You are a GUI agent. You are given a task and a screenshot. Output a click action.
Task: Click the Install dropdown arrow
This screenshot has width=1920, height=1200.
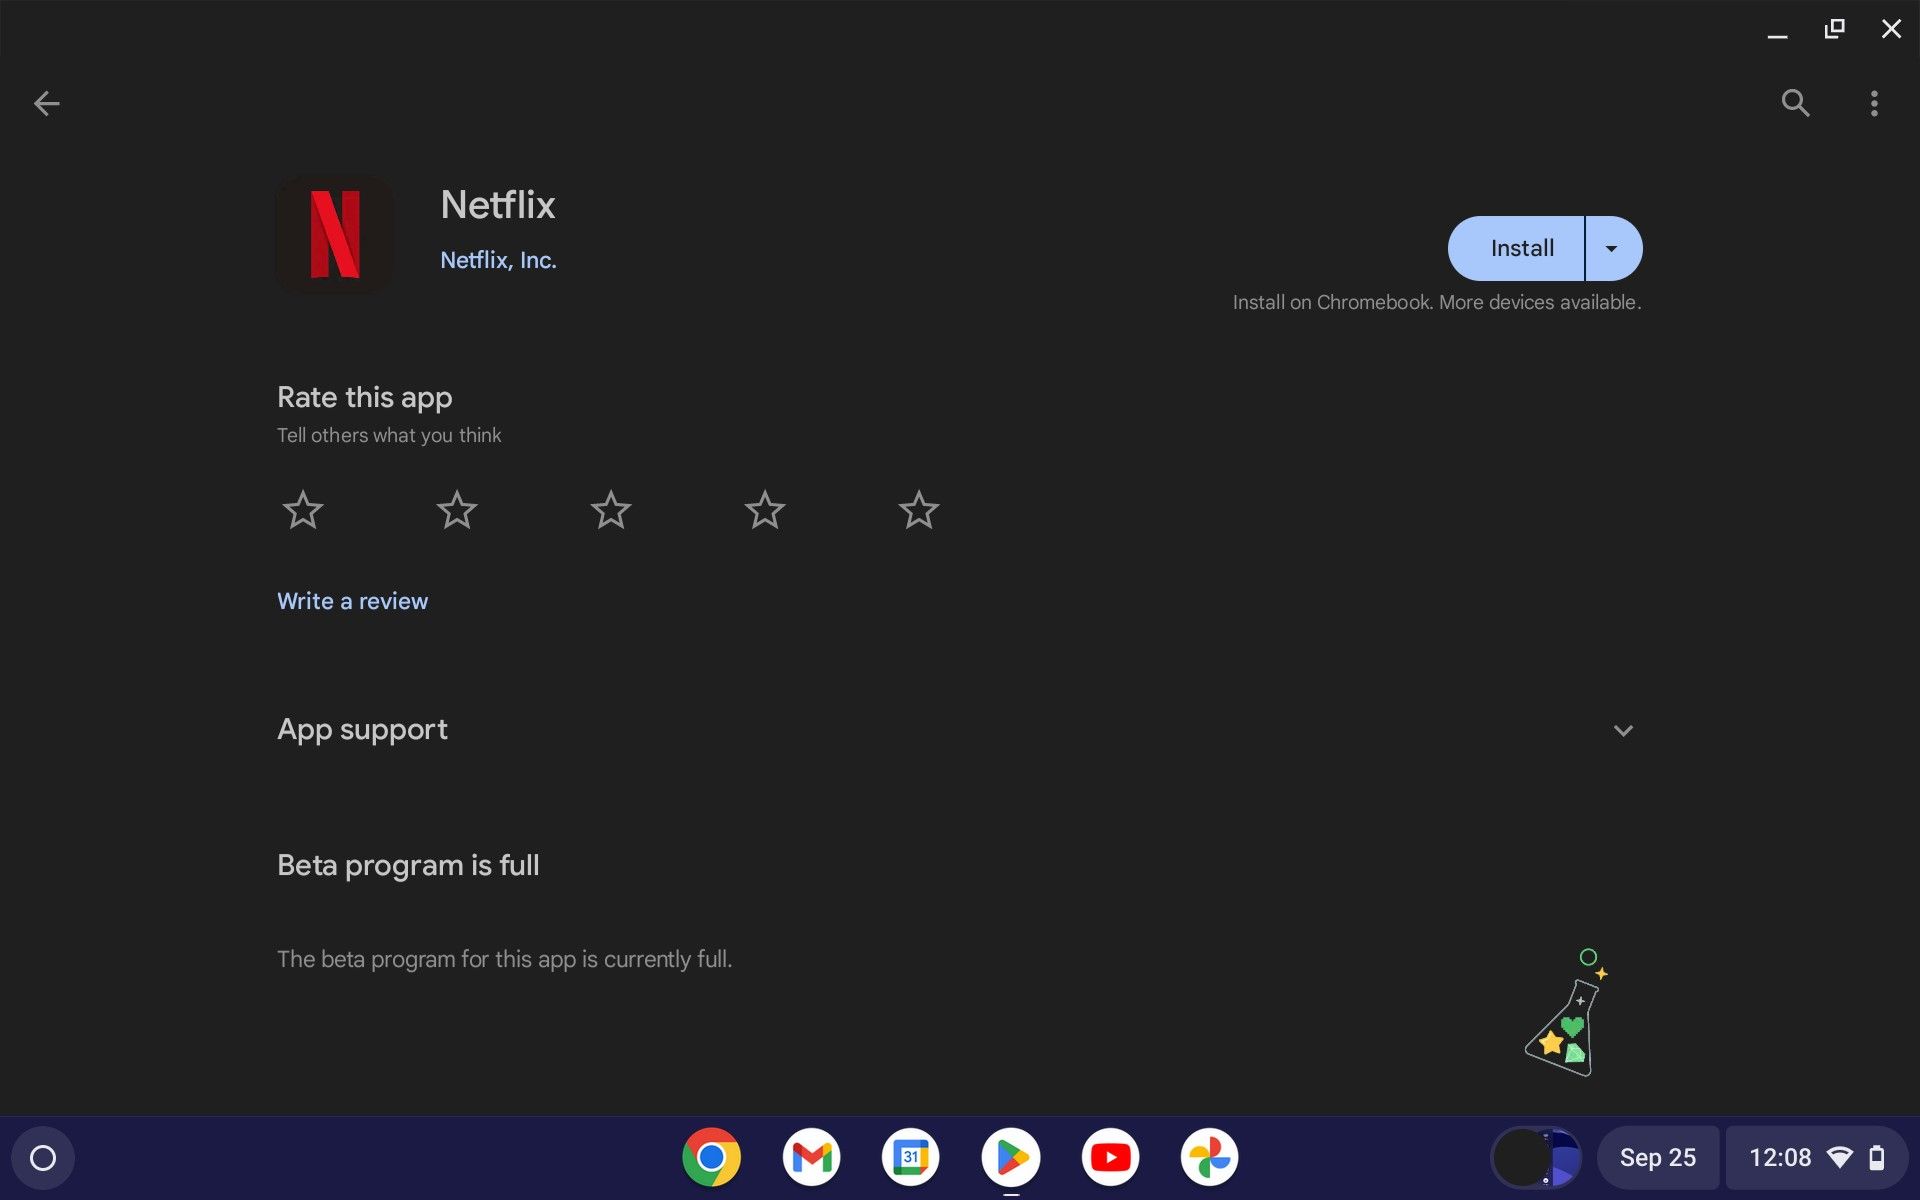[1610, 247]
